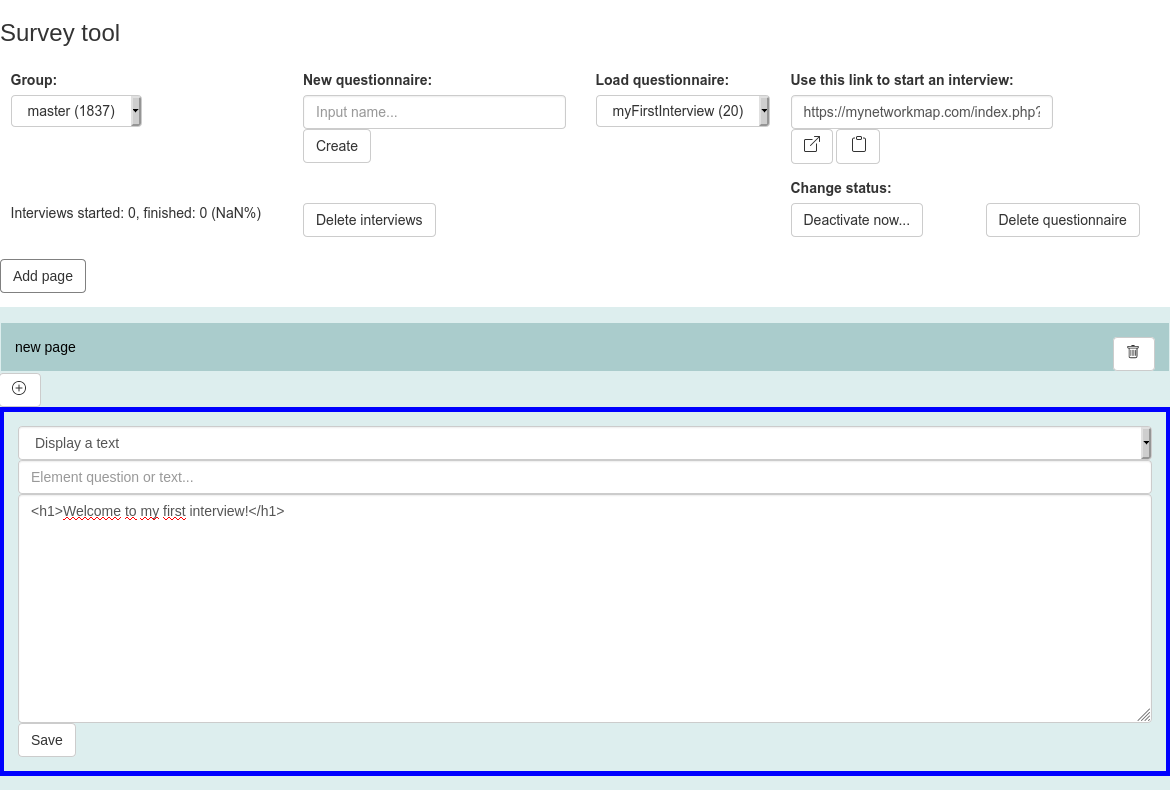Expand the 'Display a text' element type dropdown

[x=585, y=443]
